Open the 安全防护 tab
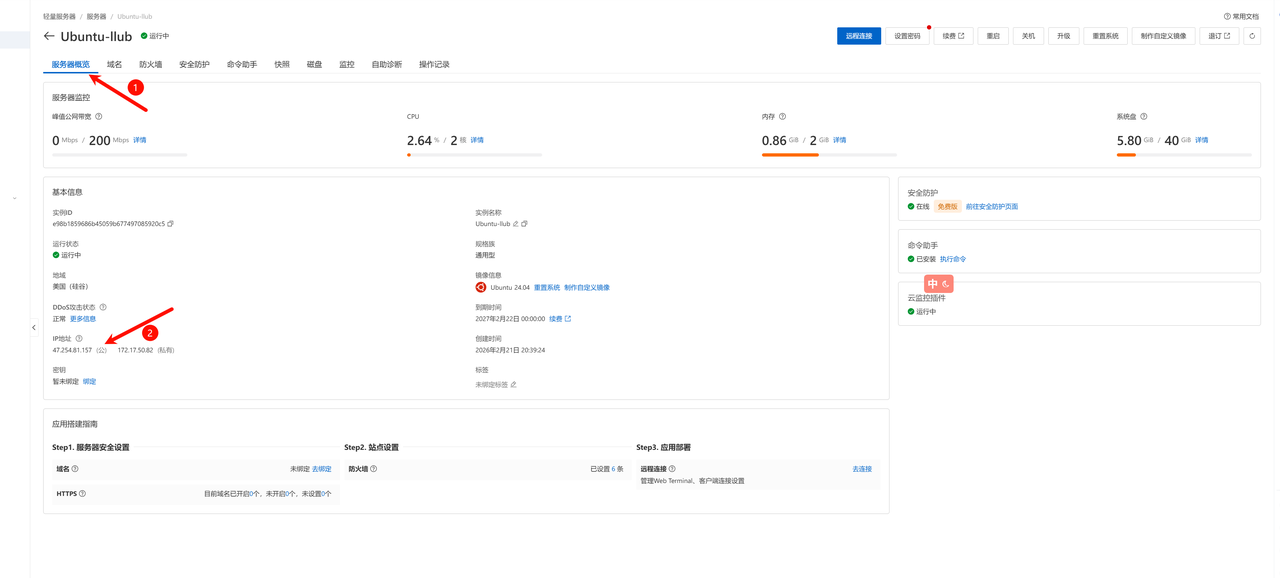1280x578 pixels. (x=195, y=65)
